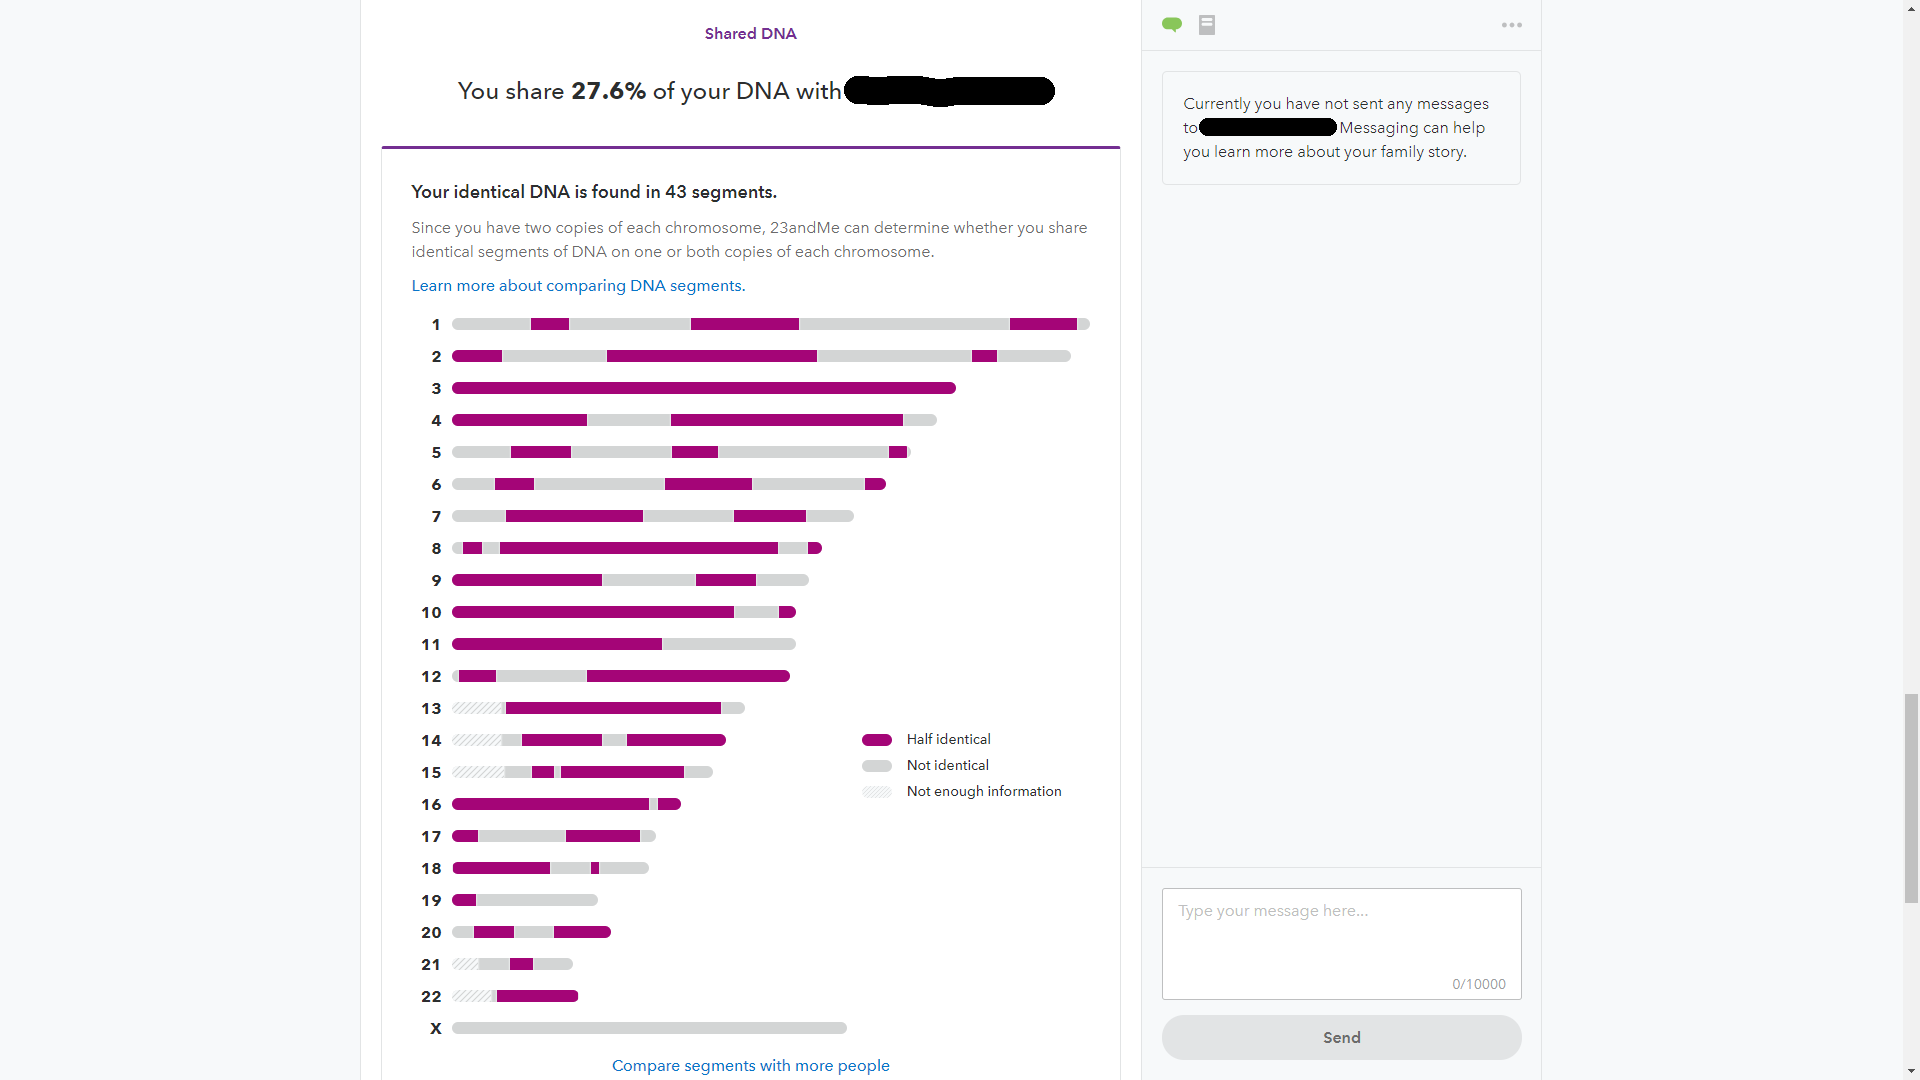
Task: Click chromosome 11's long purple segment
Action: [556, 644]
